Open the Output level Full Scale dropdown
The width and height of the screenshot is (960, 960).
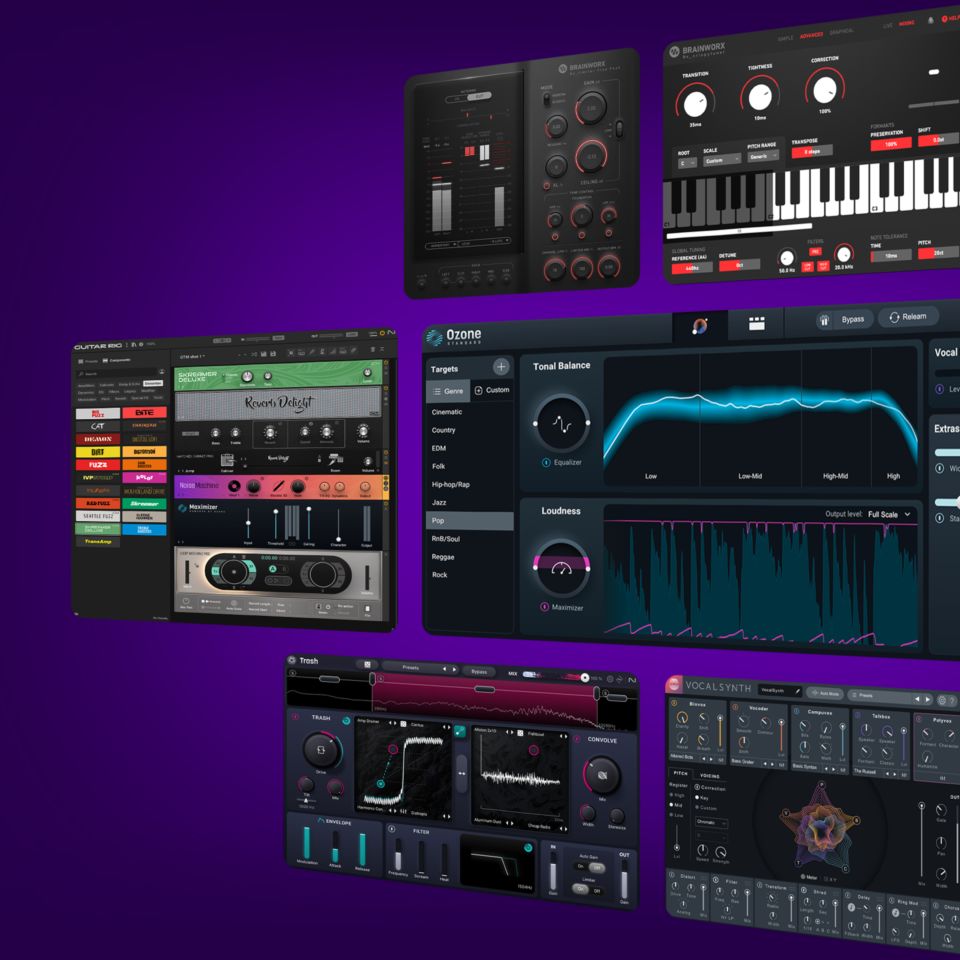889,514
